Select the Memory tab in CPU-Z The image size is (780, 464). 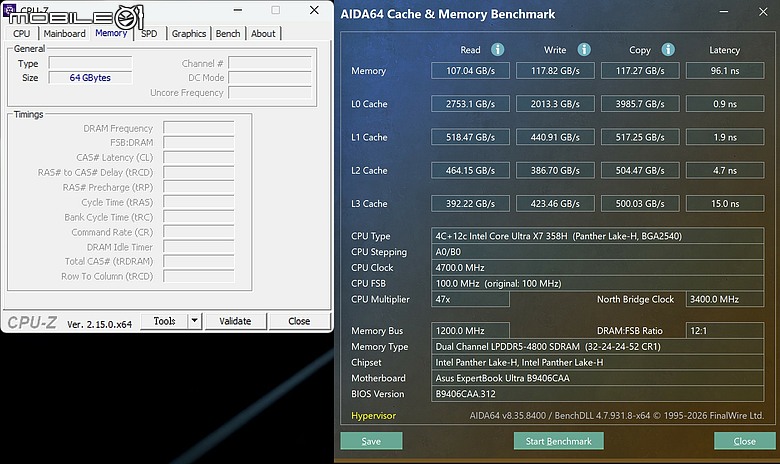click(x=111, y=33)
